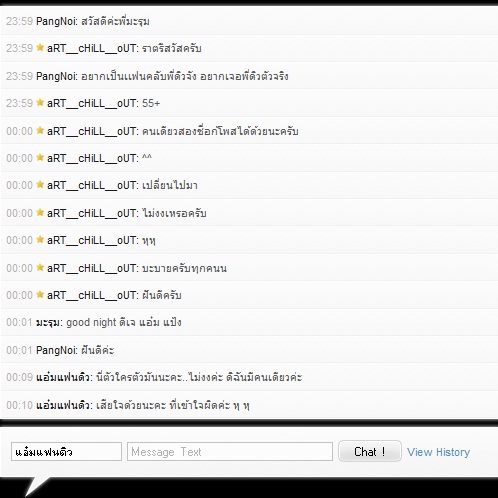Screen dimensions: 498x498
Task: Click aRT__cHiLL__oUT username in ทุทุ message
Action: coord(92,240)
